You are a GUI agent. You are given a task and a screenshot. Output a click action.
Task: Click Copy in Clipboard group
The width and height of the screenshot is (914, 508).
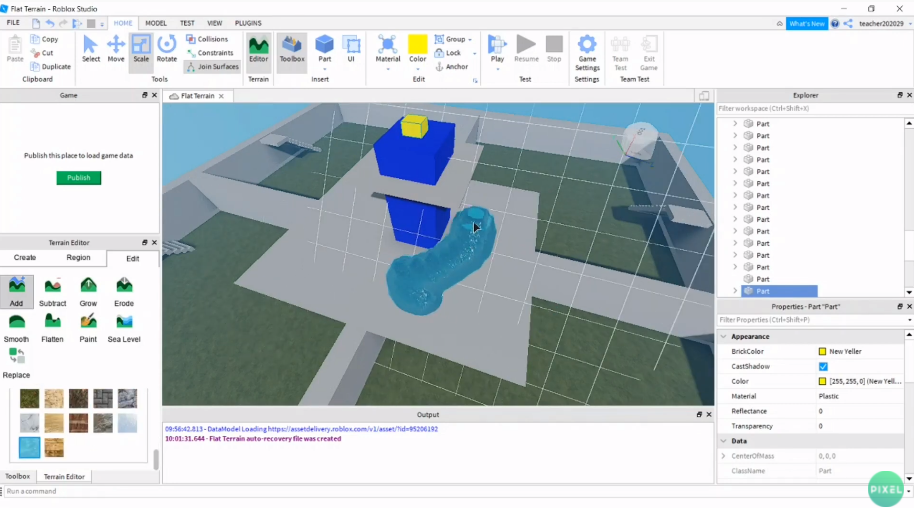pyautogui.click(x=44, y=39)
